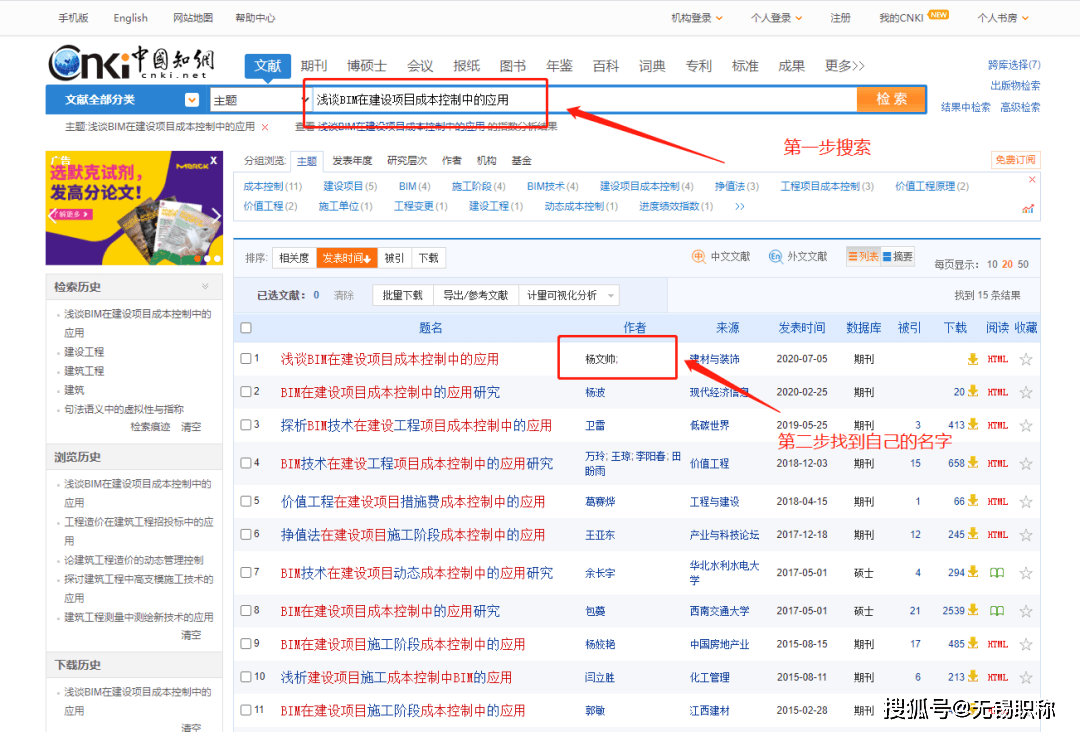Switch to the 期刊 tab
The height and width of the screenshot is (732, 1080).
click(314, 64)
